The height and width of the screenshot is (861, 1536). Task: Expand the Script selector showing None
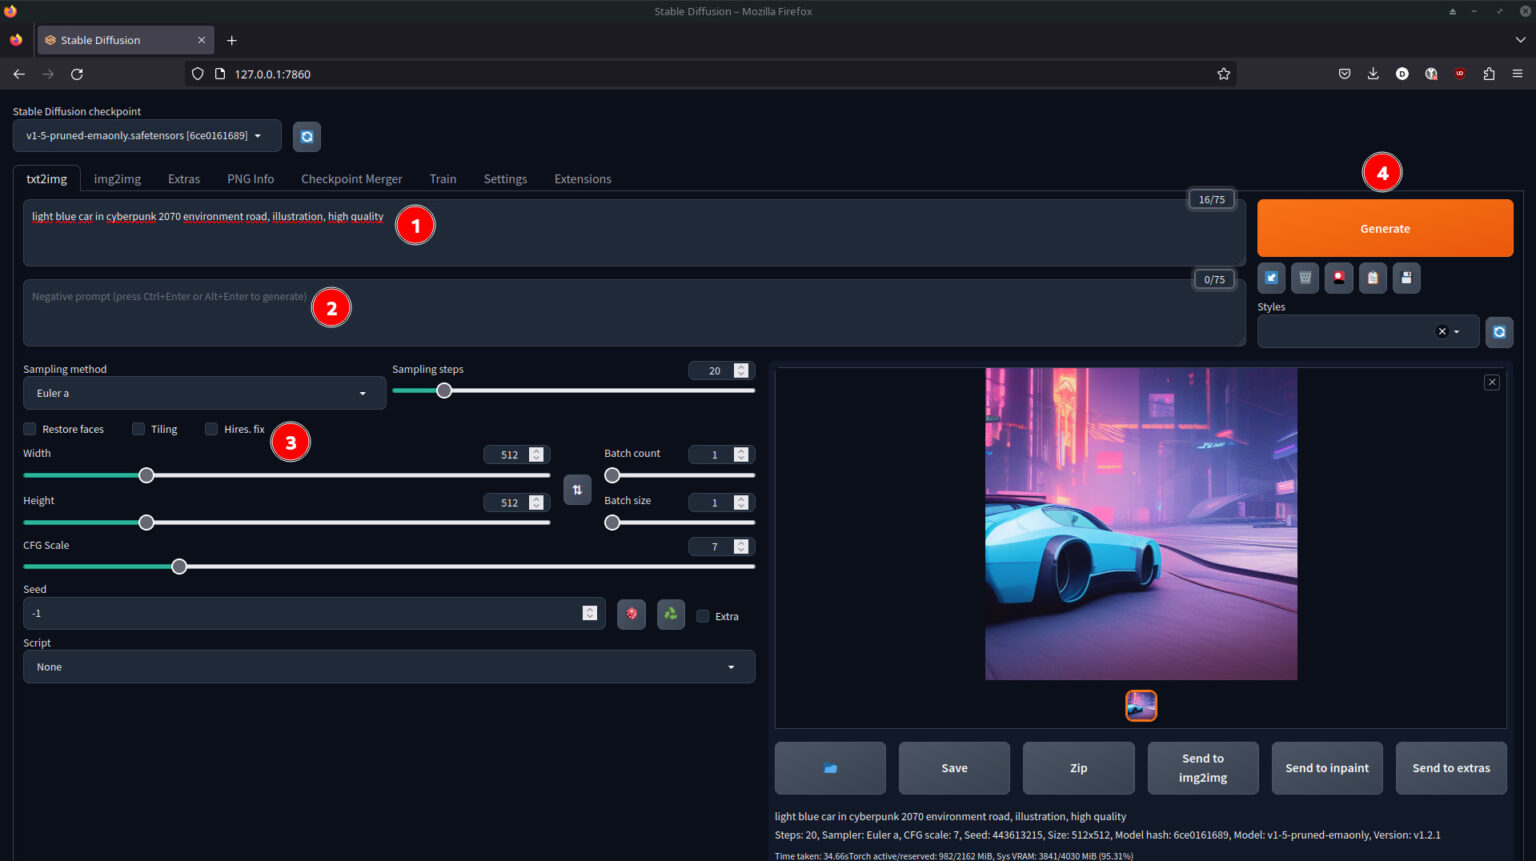[x=389, y=666]
